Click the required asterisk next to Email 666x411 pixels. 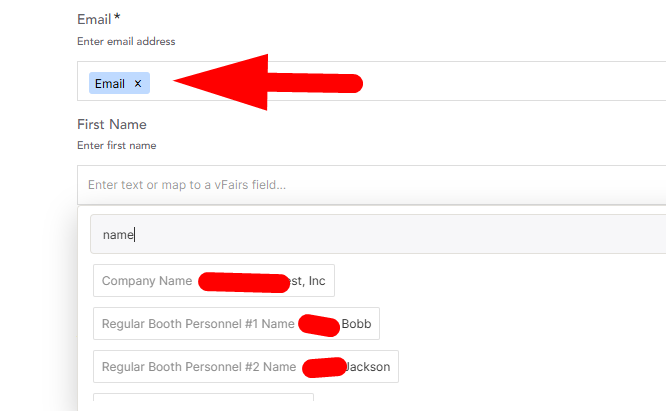pos(117,17)
